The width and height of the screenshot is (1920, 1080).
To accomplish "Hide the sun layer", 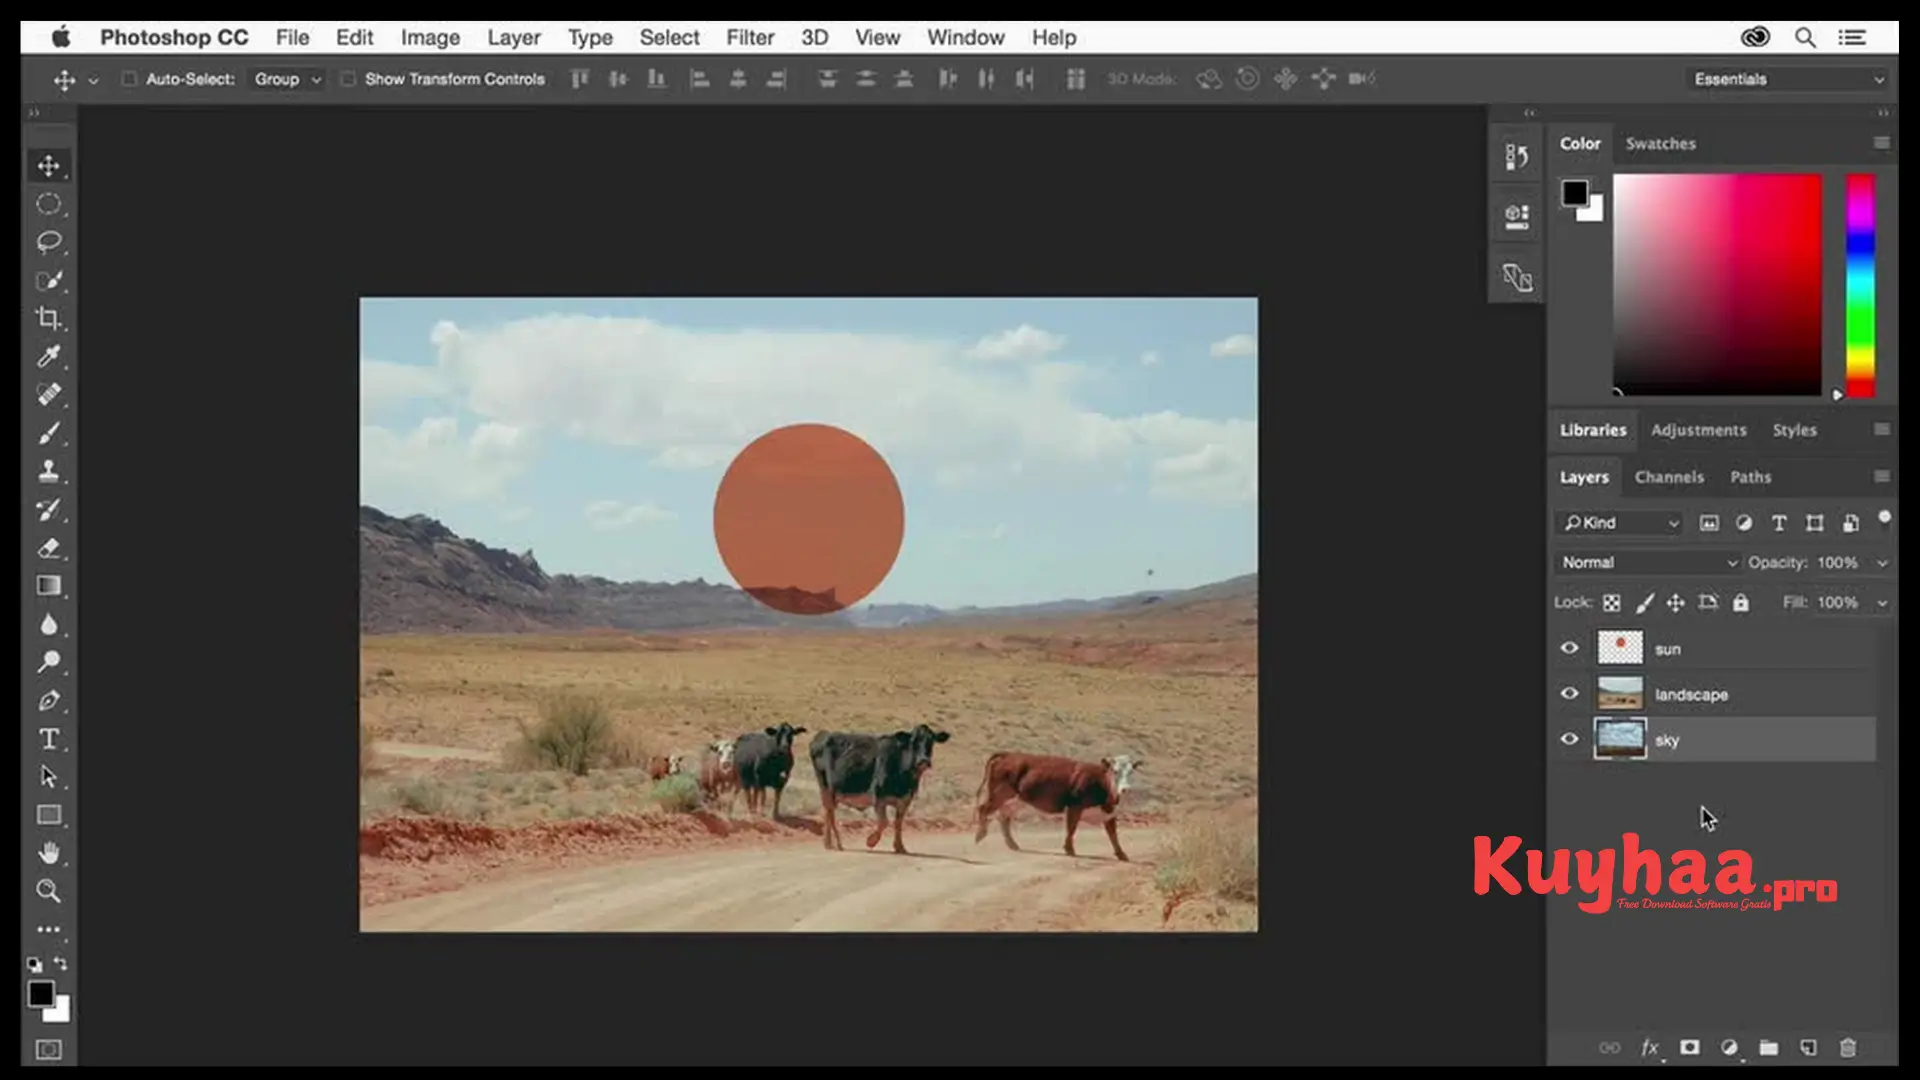I will point(1569,648).
